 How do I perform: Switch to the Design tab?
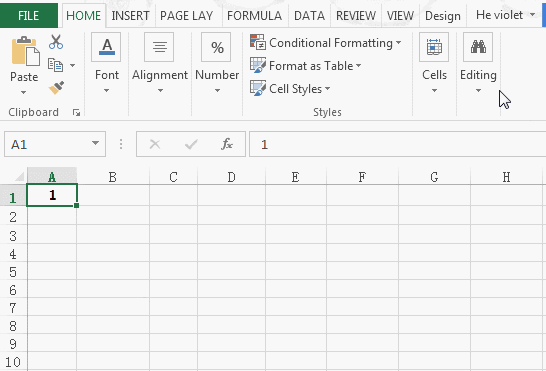[443, 16]
